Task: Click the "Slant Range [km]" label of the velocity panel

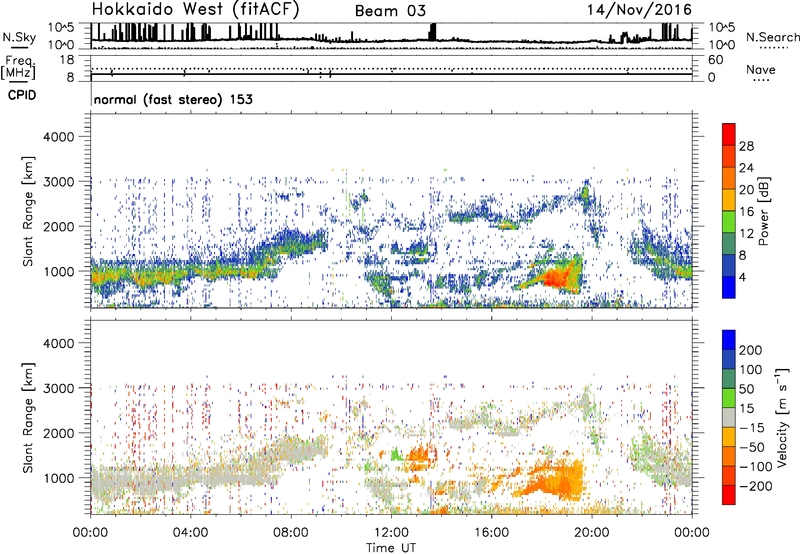Action: tap(28, 417)
